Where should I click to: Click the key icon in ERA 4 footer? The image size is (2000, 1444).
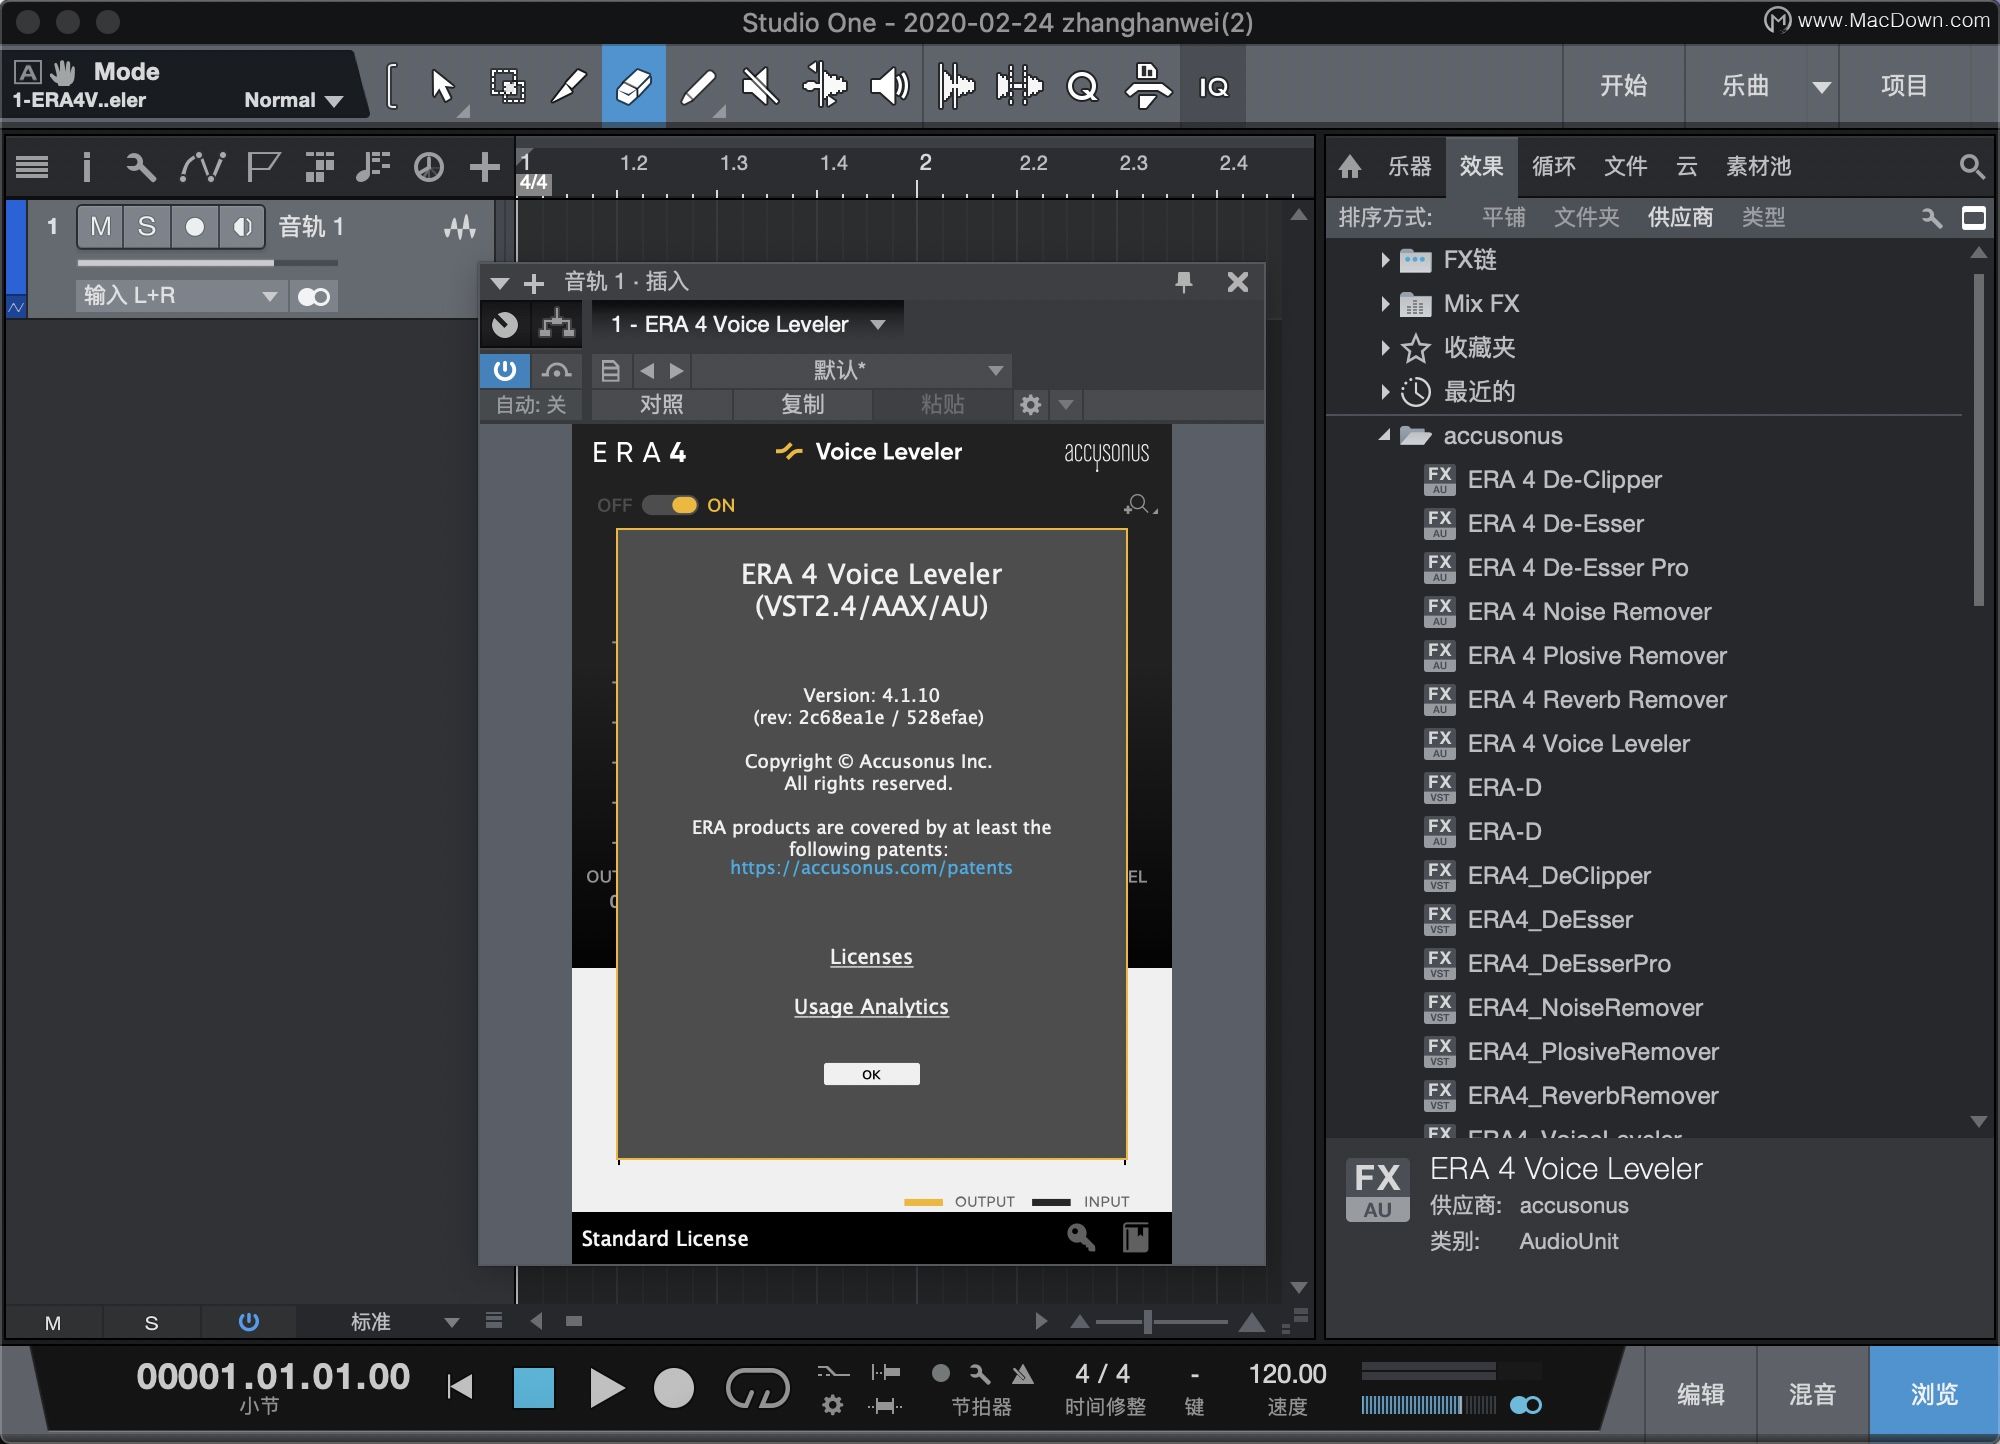(1080, 1237)
